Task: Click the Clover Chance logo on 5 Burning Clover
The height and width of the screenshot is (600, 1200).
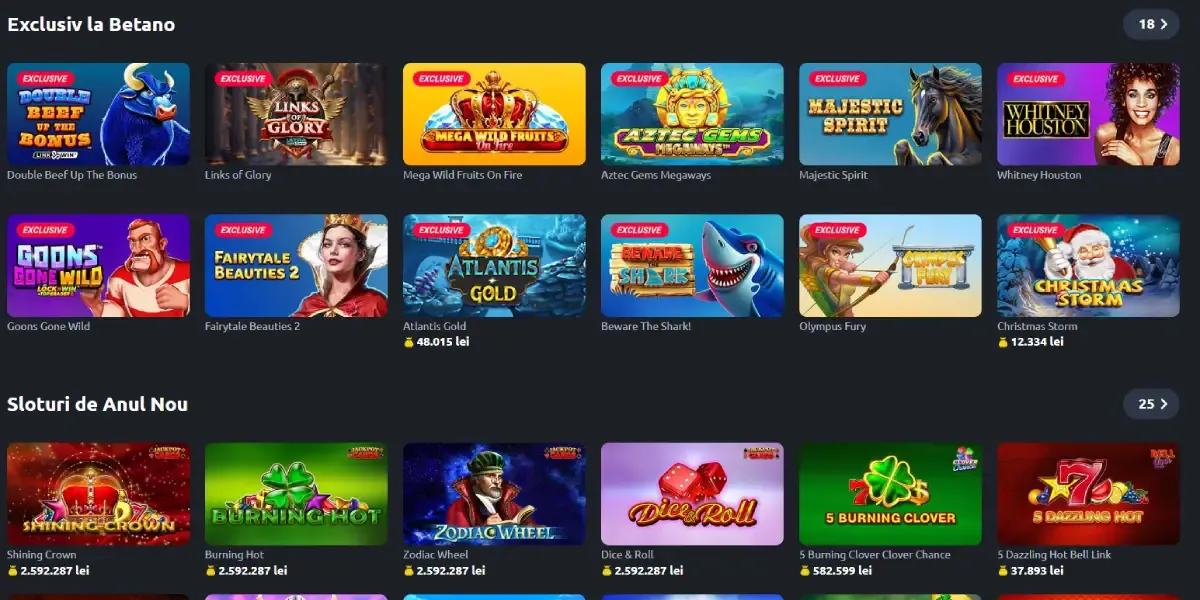Action: click(x=963, y=458)
